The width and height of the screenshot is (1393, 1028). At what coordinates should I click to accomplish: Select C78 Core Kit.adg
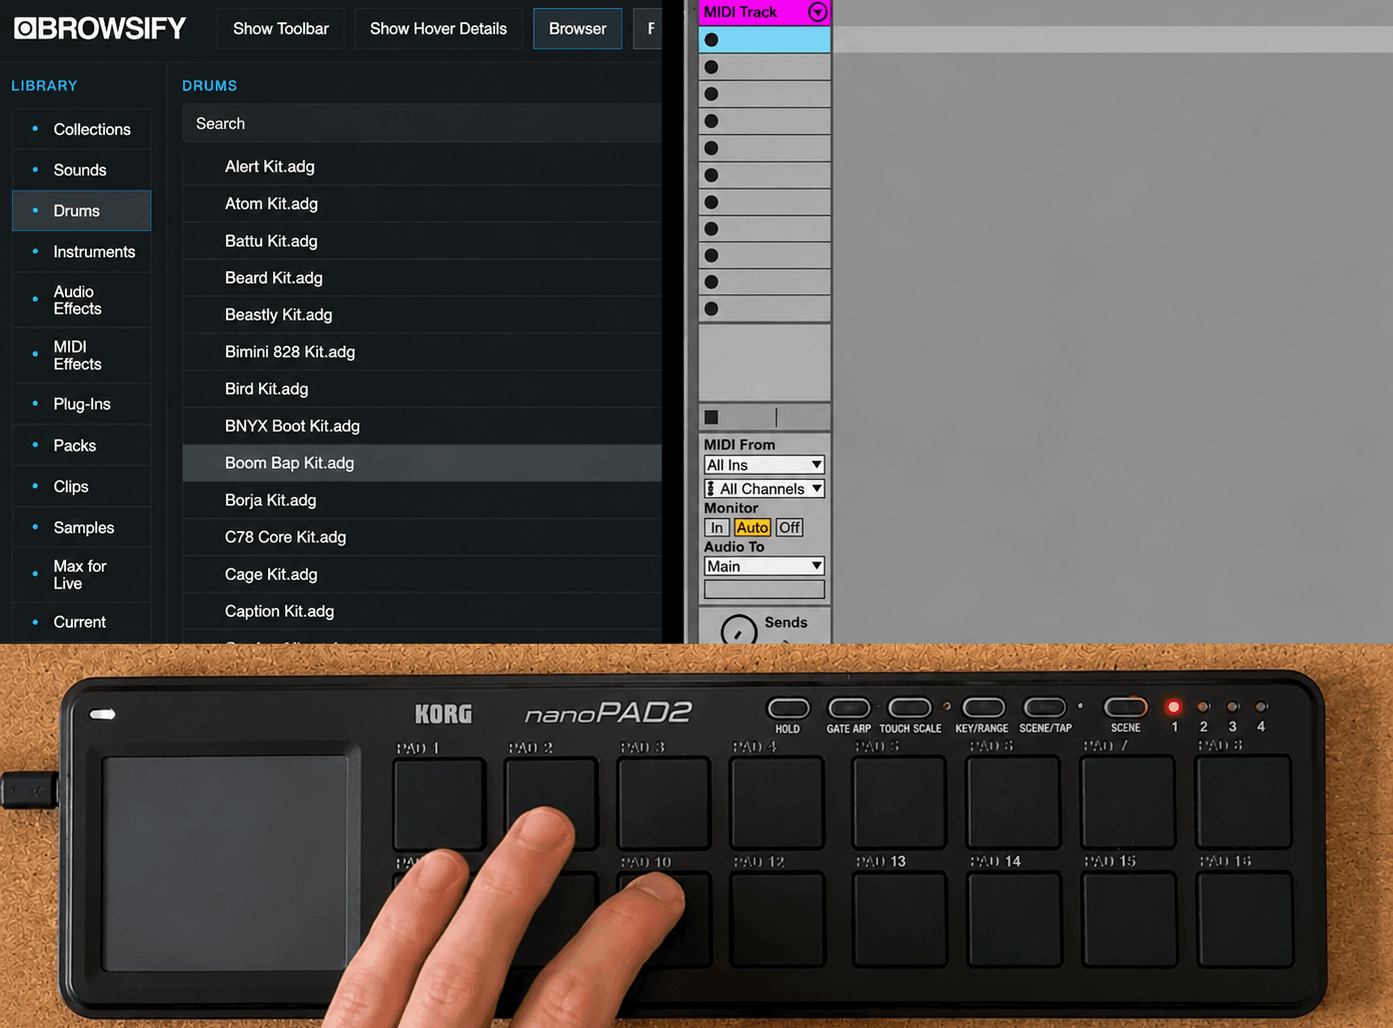[x=422, y=536]
